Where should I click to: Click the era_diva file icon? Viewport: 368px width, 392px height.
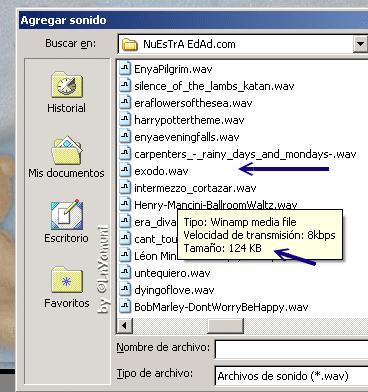click(x=125, y=221)
